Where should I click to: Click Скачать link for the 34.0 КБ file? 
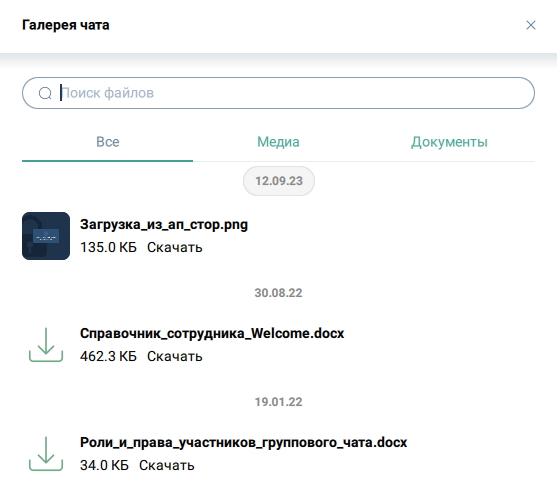coord(167,466)
